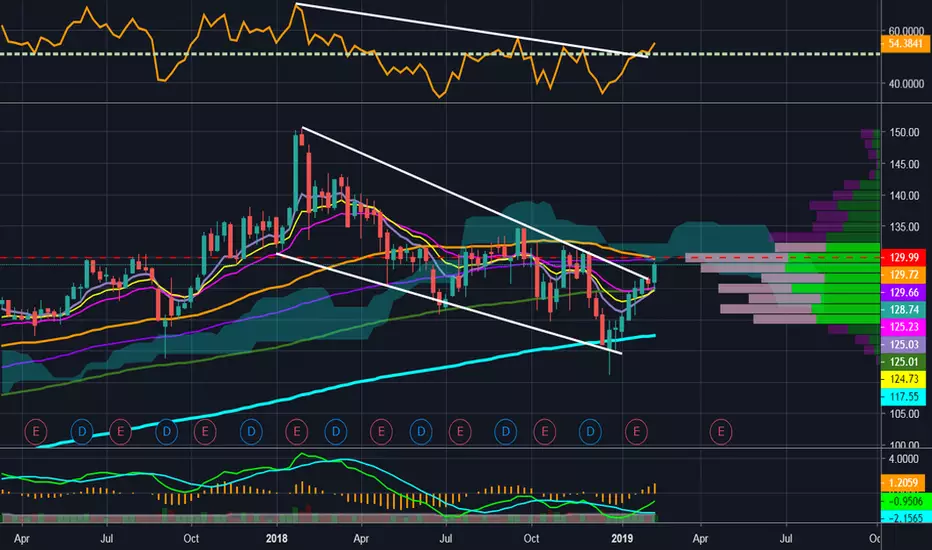Select the purple 129.66 price label
The image size is (932, 550).
click(x=903, y=292)
